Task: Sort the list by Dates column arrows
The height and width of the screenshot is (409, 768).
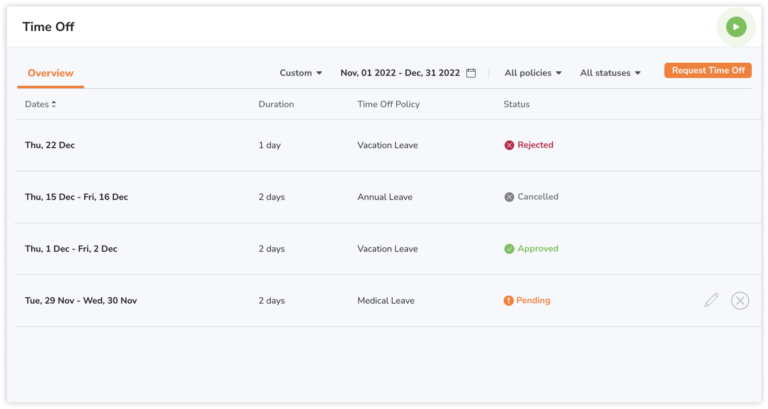Action: (53, 104)
